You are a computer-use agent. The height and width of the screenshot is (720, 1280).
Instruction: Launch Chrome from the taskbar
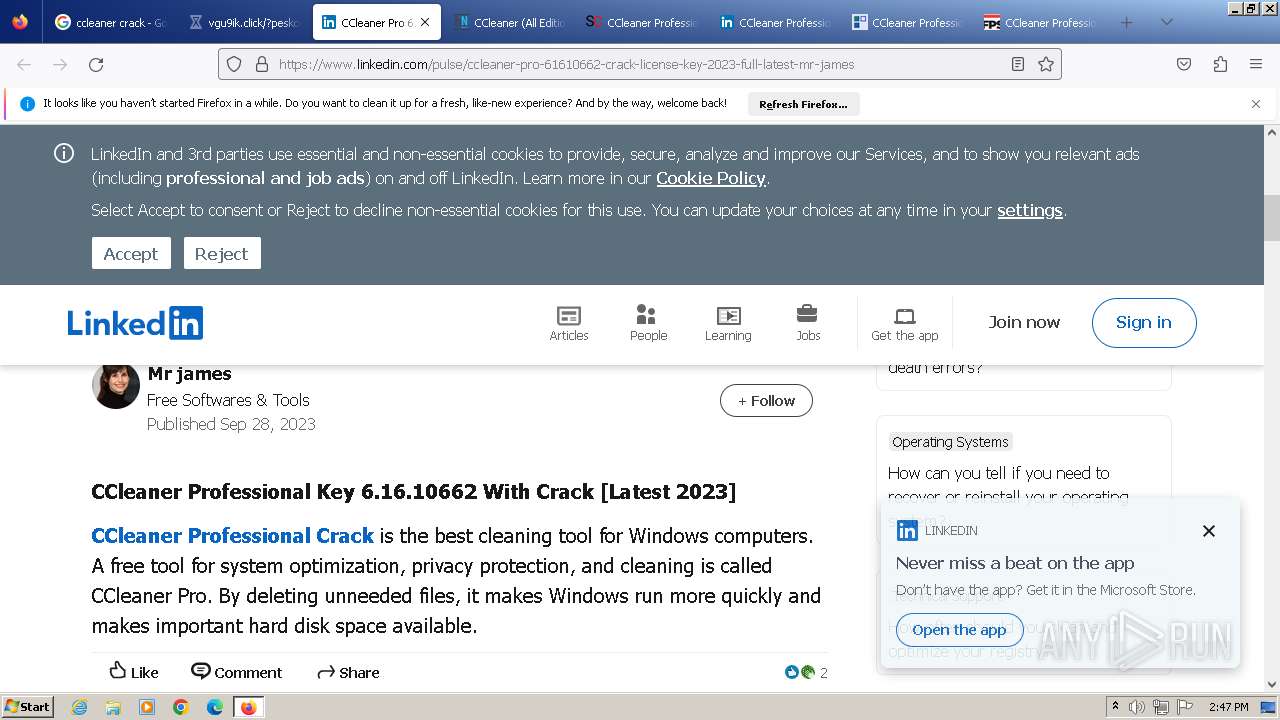(x=181, y=707)
